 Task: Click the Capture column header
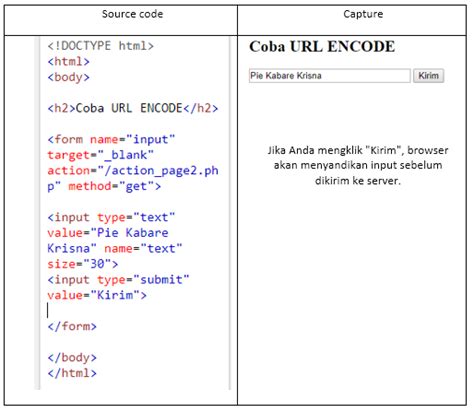pyautogui.click(x=363, y=14)
